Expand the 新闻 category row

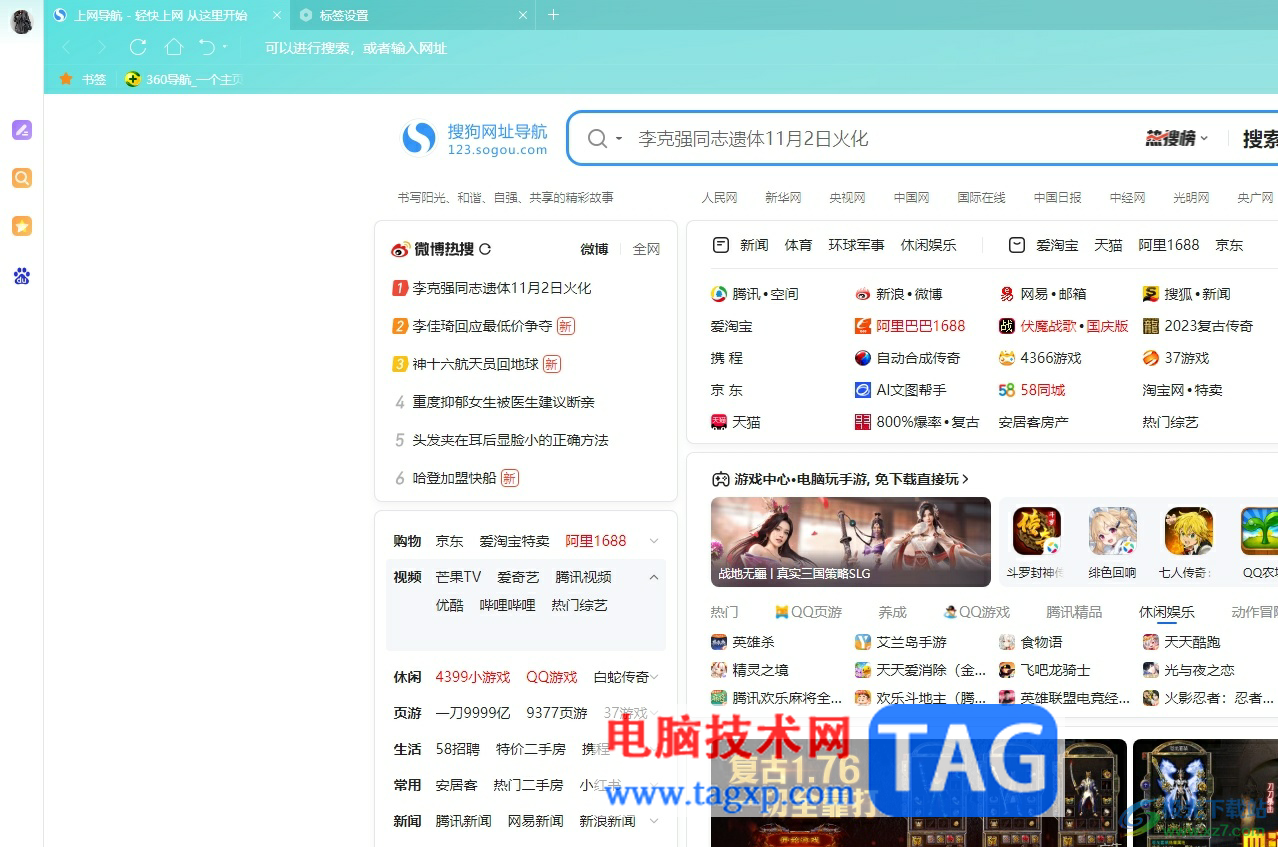(654, 821)
